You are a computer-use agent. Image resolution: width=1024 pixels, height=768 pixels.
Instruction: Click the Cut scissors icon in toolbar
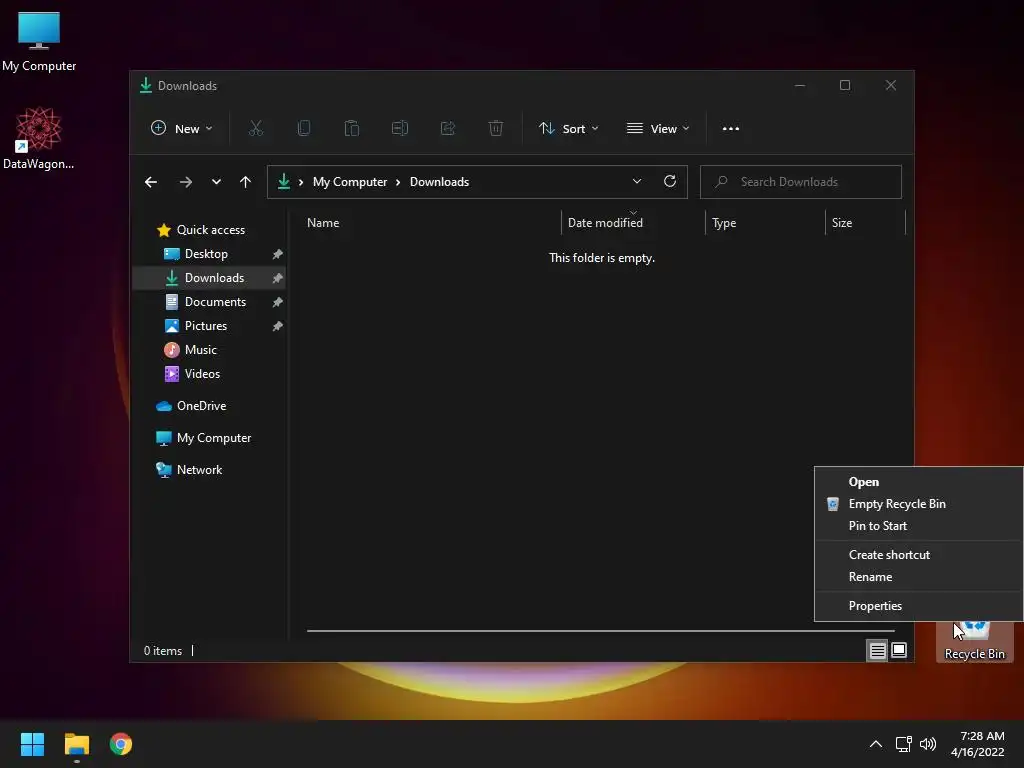[255, 129]
